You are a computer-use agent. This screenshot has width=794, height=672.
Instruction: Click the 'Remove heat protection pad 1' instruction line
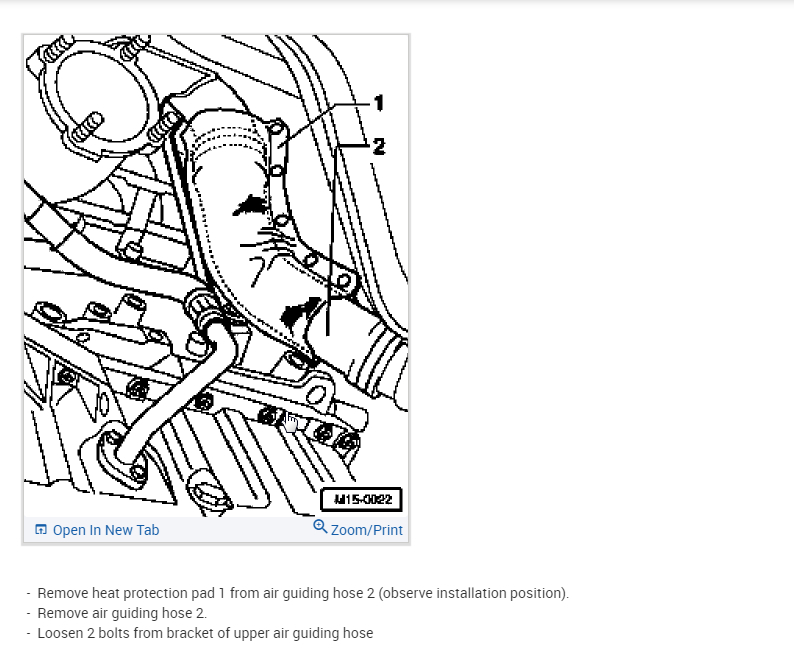coord(303,593)
